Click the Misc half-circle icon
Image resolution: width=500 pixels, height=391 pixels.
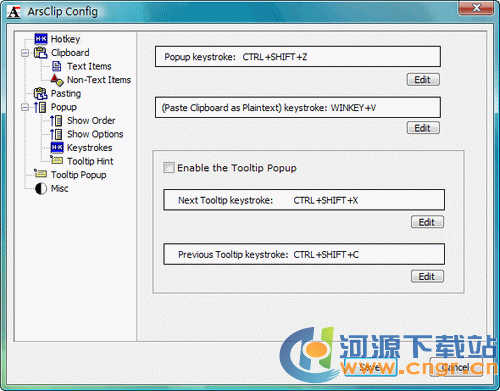coord(41,188)
